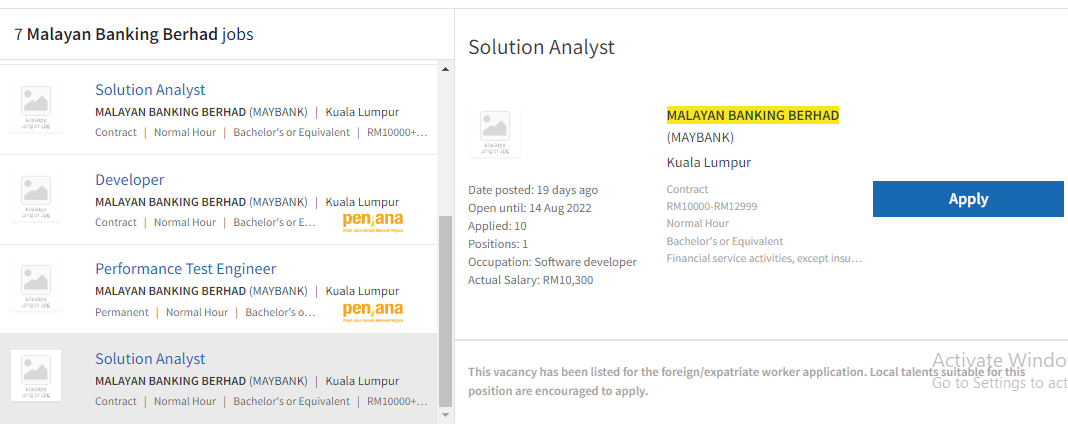Click 'Date posted: 19 days ago' text
This screenshot has width=1068, height=424.
click(533, 190)
